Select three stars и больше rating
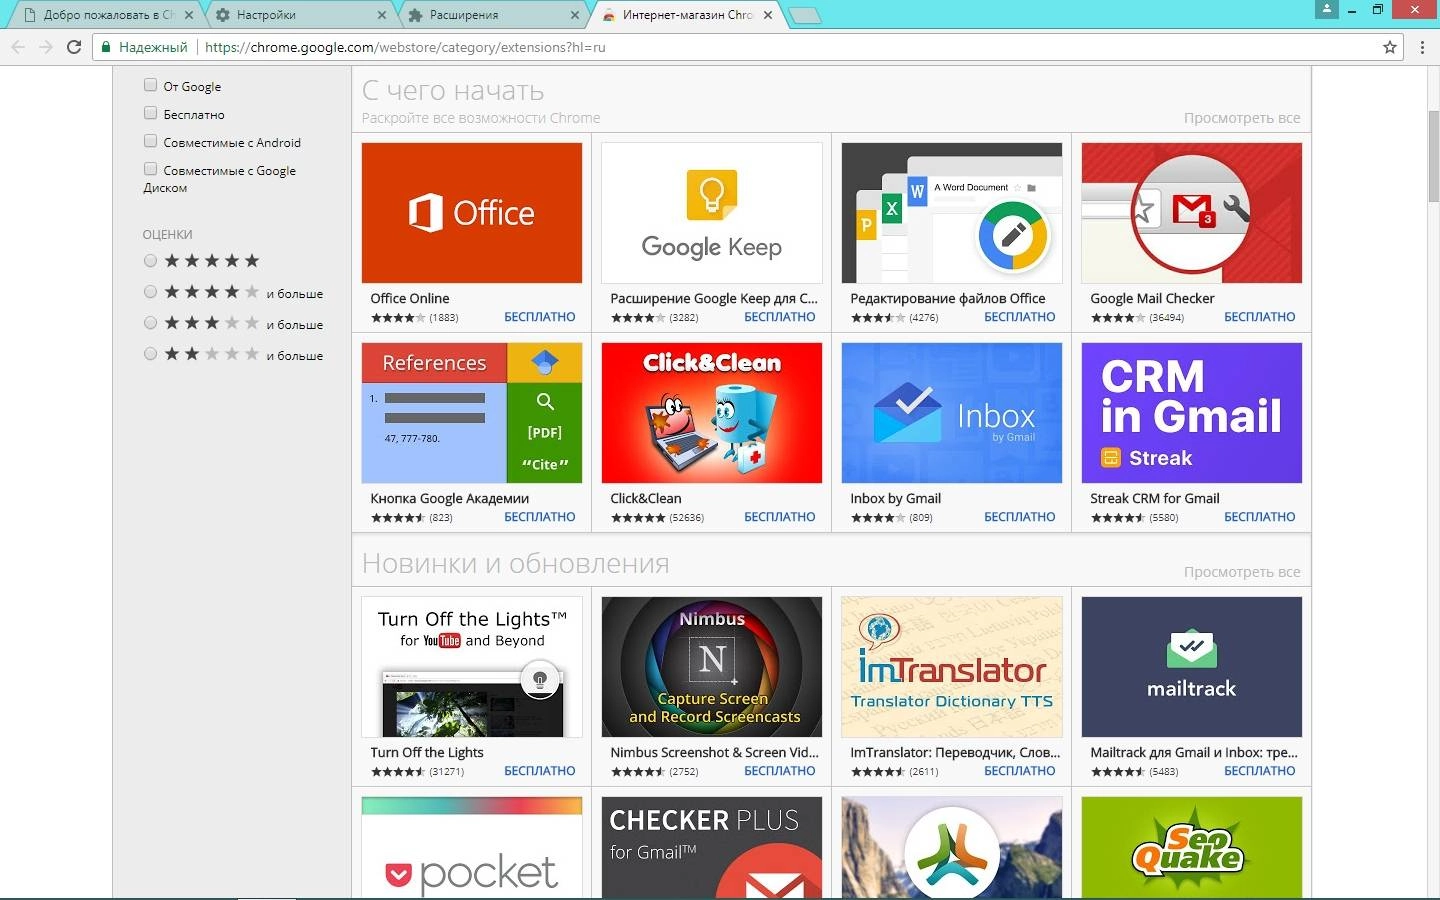 click(x=150, y=323)
